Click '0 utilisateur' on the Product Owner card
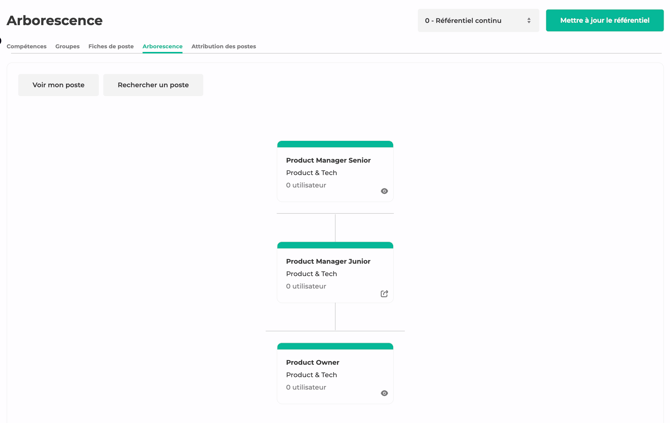The width and height of the screenshot is (670, 423). click(306, 387)
